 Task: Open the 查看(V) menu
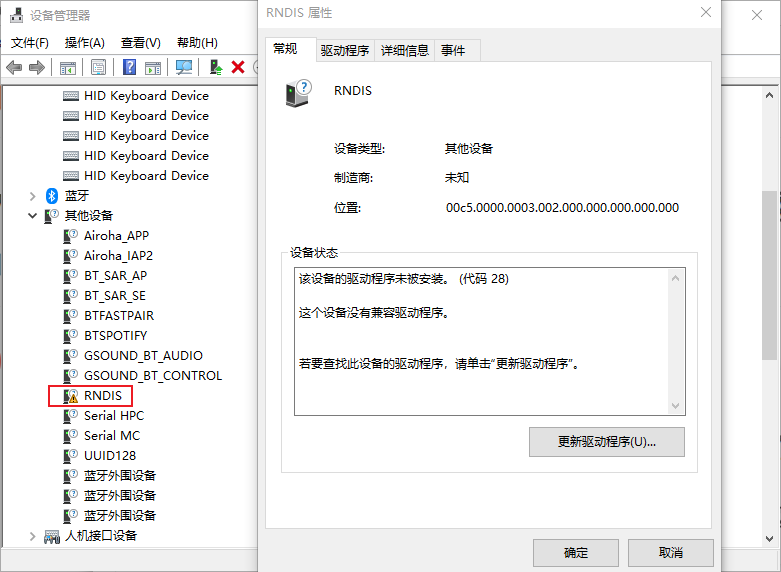[140, 43]
